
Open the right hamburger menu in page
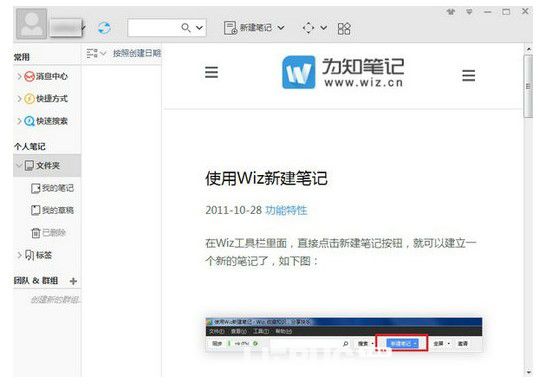tap(469, 75)
